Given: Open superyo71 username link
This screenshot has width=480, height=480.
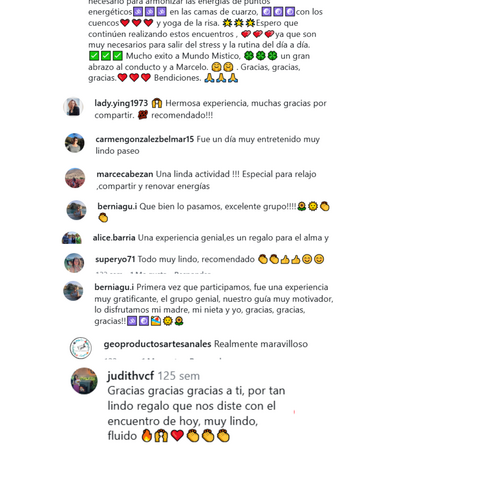Looking at the screenshot, I should (115, 259).
